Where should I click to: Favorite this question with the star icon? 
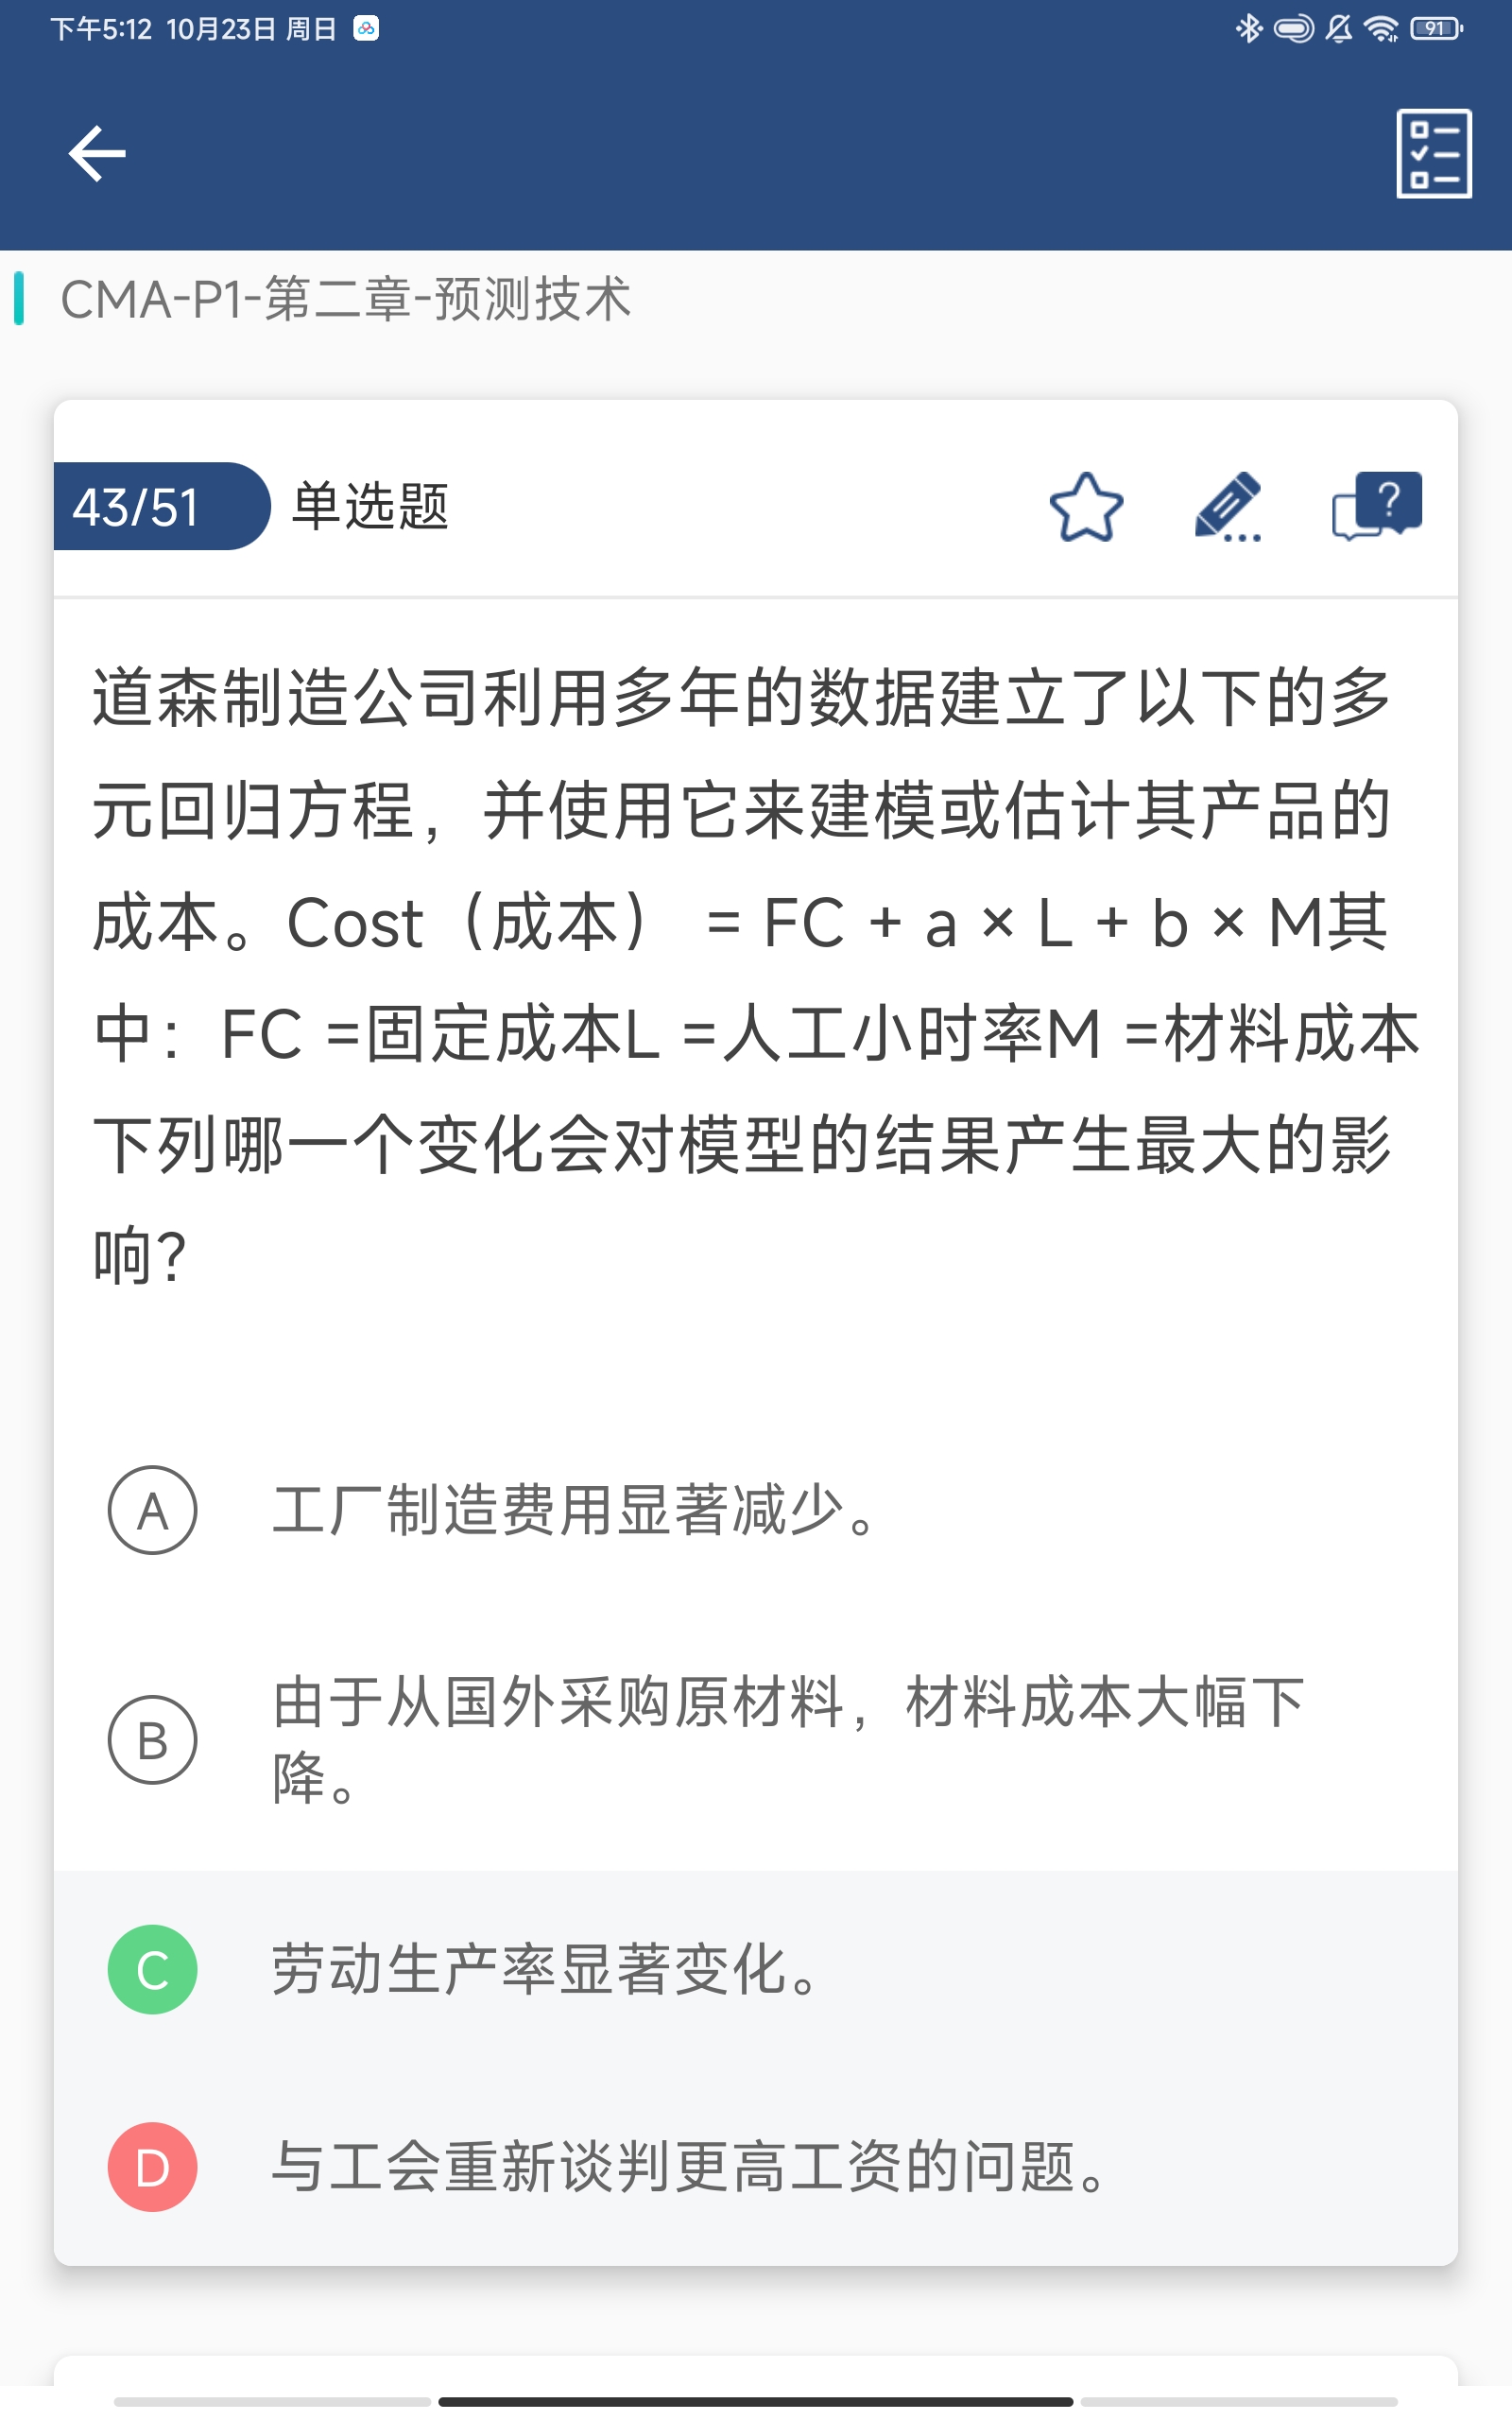point(1086,507)
